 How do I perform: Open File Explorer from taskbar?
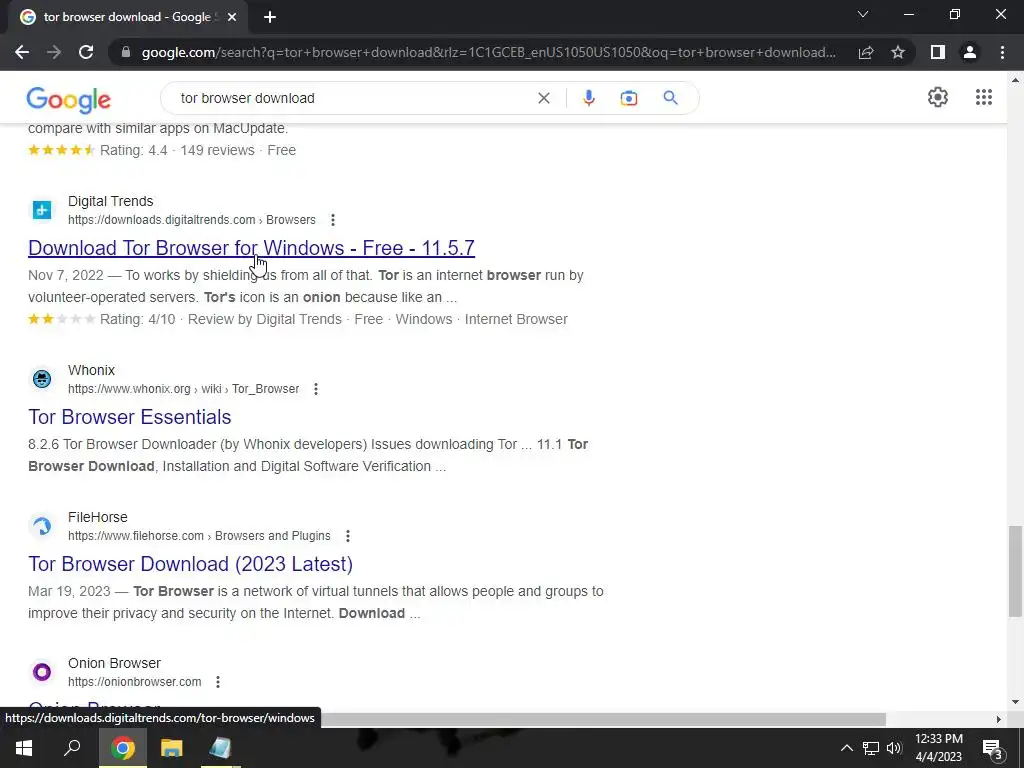pyautogui.click(x=171, y=748)
